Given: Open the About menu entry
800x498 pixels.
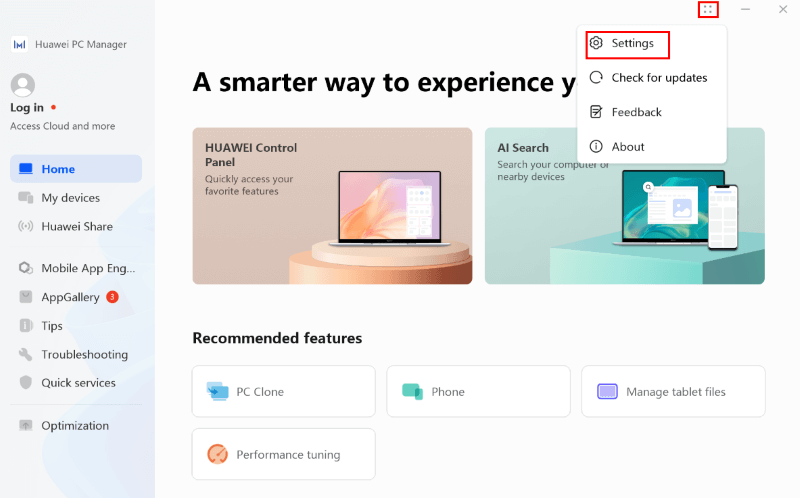Looking at the screenshot, I should [652, 147].
